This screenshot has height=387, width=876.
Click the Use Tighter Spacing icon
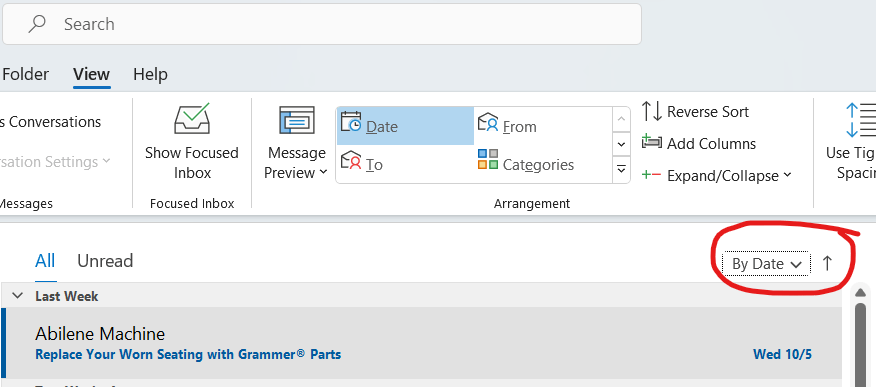tap(861, 120)
